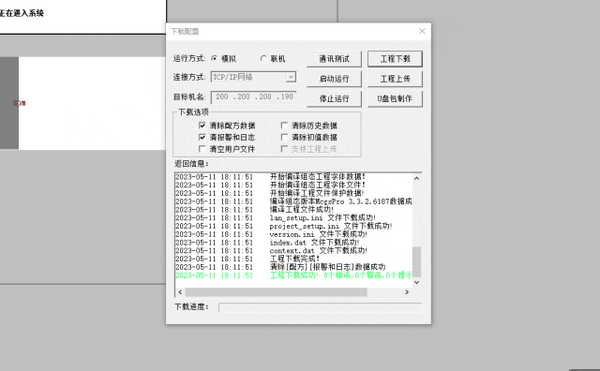Click the log's vertical scroll down arrow
The image size is (600, 371).
click(x=417, y=282)
